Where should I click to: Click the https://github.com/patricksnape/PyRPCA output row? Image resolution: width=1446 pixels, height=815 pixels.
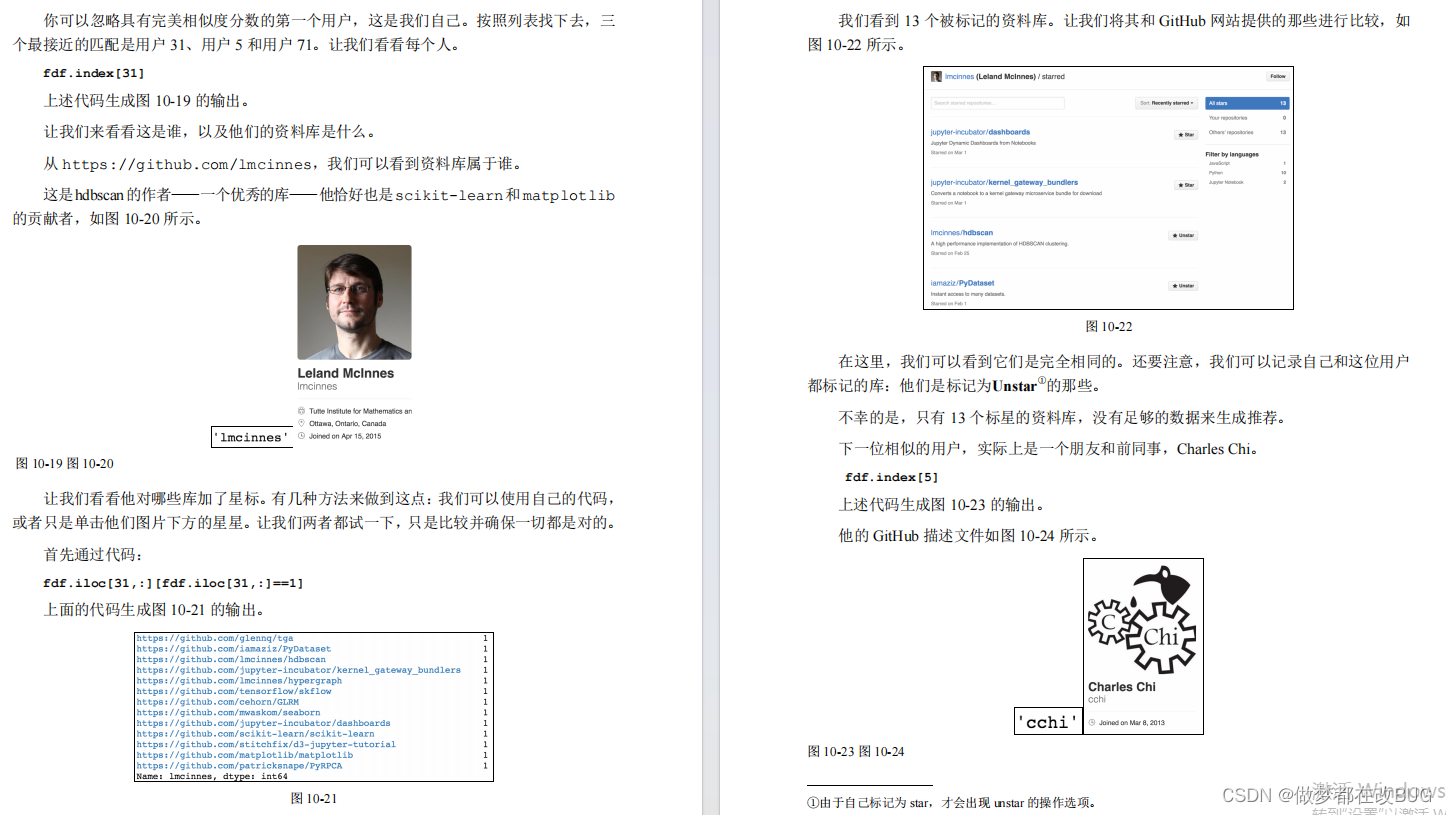(313, 766)
